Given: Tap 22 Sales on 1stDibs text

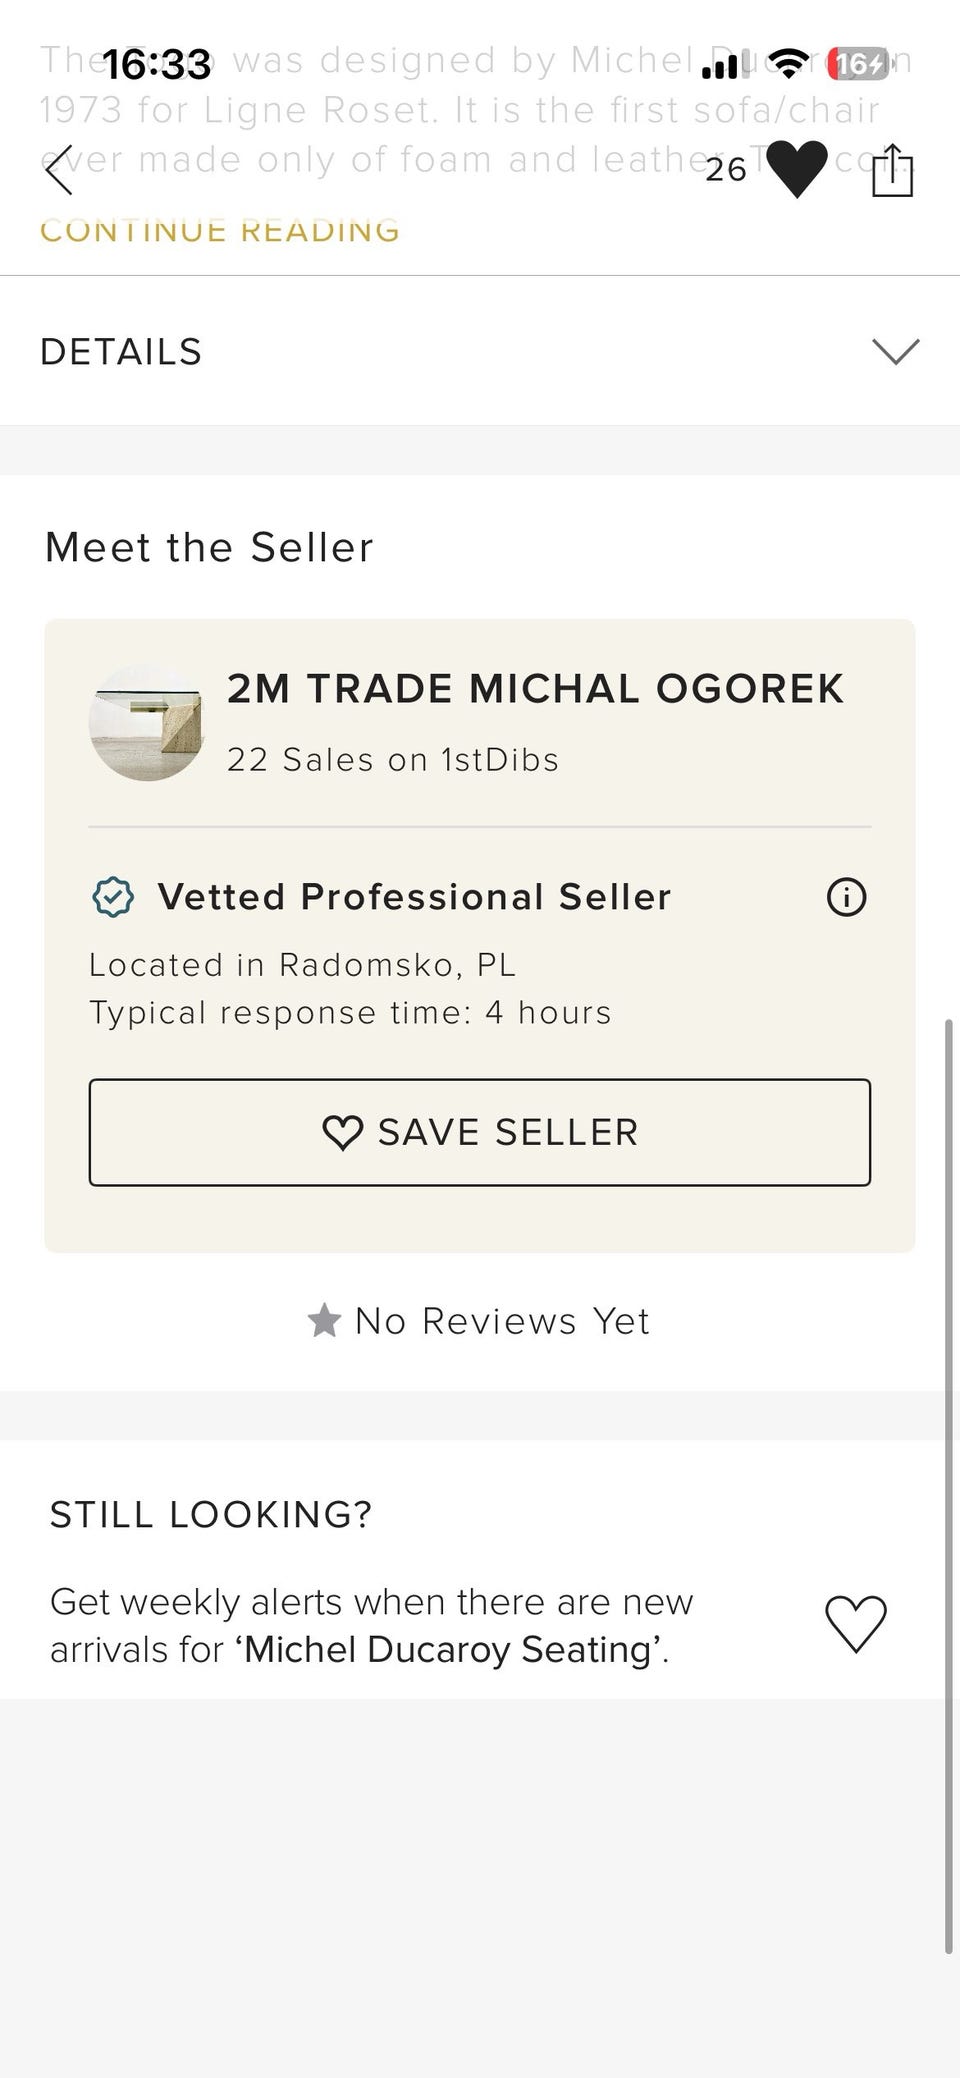Looking at the screenshot, I should [393, 760].
